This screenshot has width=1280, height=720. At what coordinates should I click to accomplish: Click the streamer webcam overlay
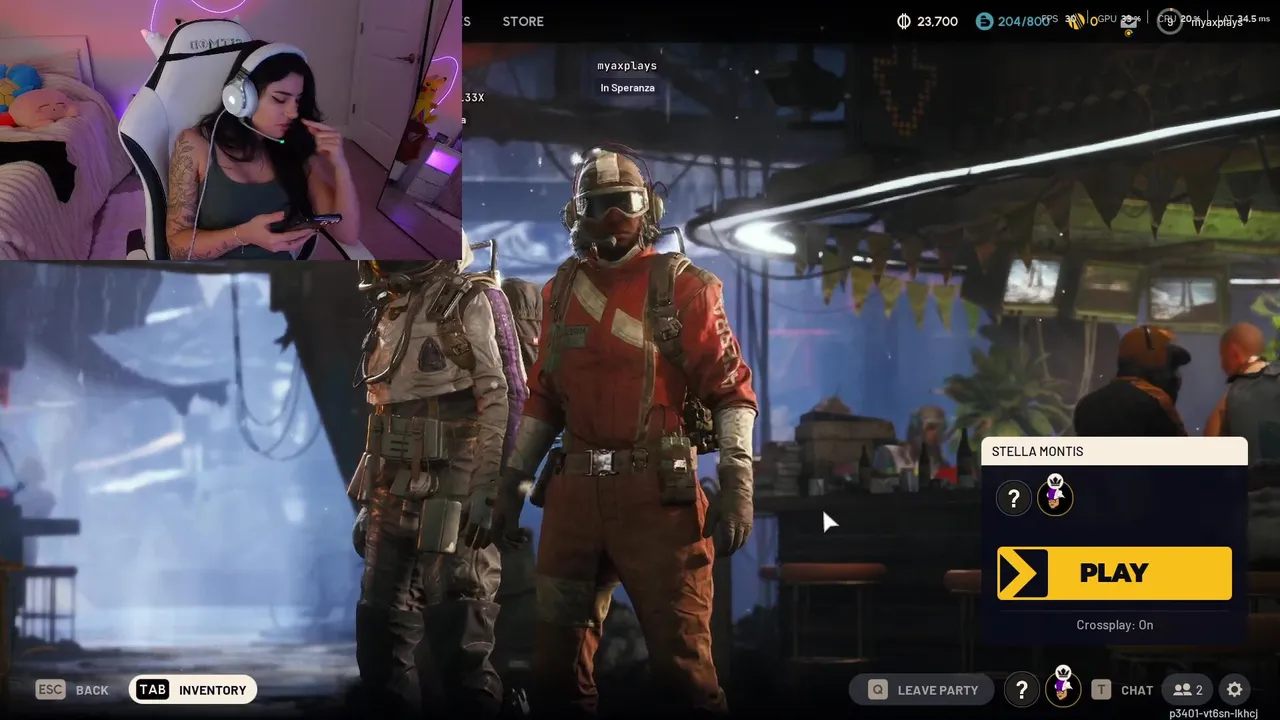point(231,130)
